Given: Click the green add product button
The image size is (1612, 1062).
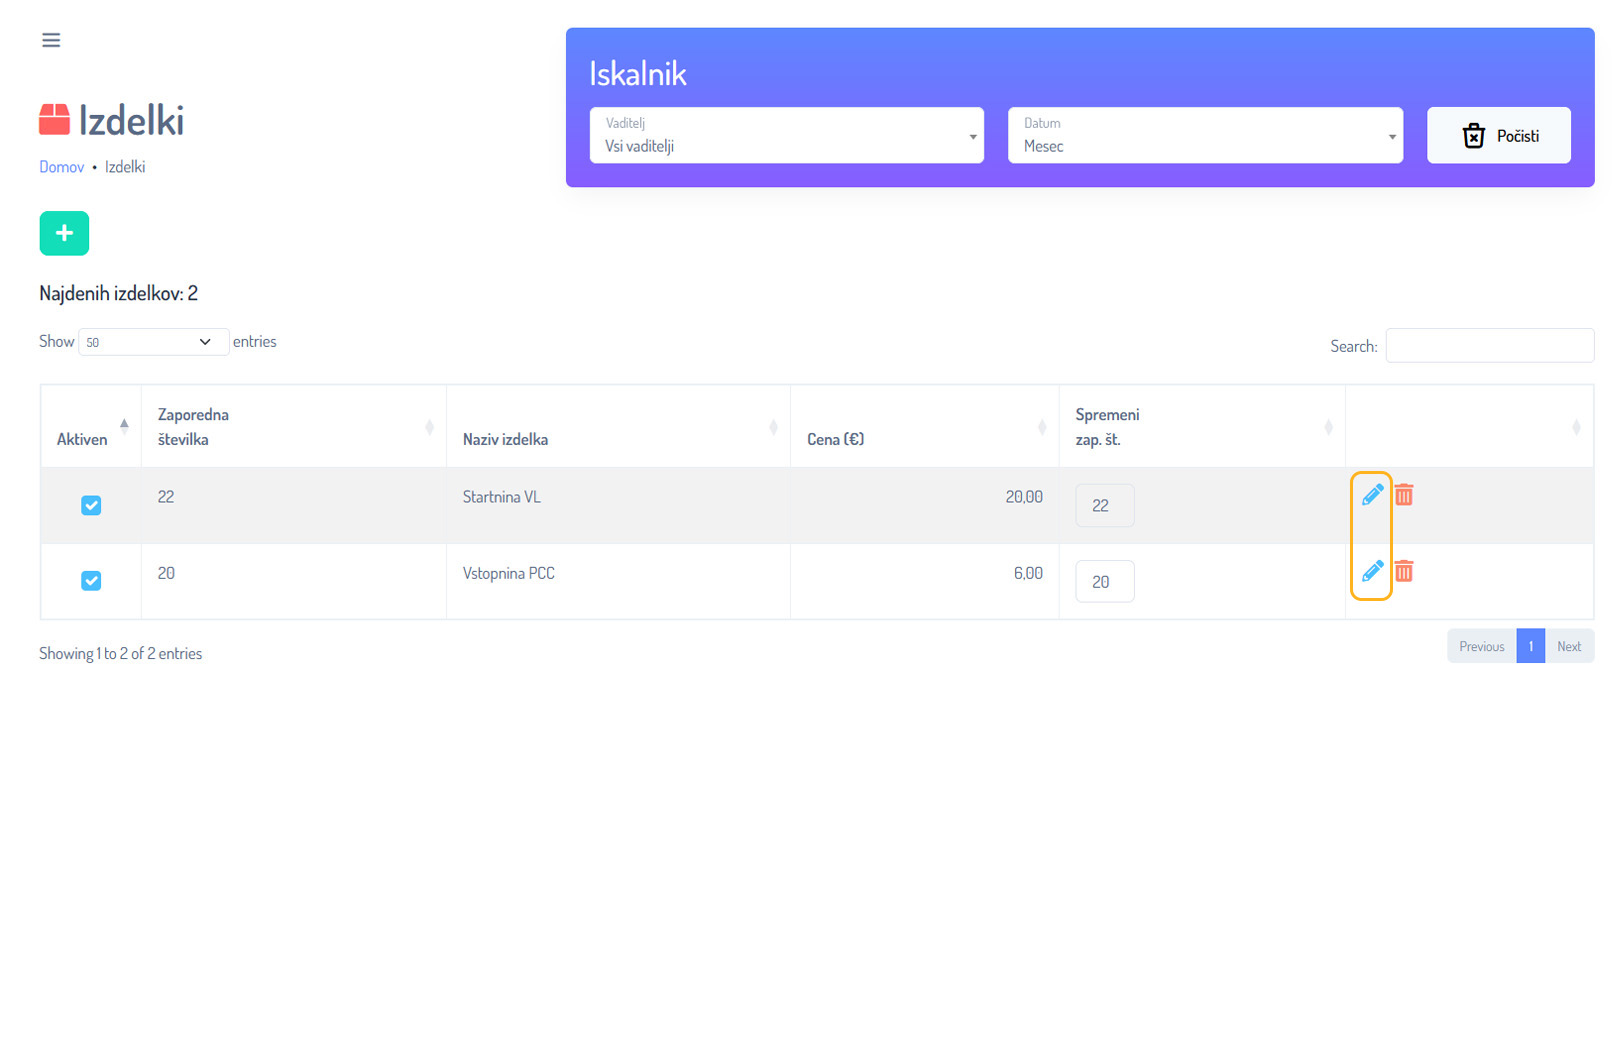Looking at the screenshot, I should [64, 233].
